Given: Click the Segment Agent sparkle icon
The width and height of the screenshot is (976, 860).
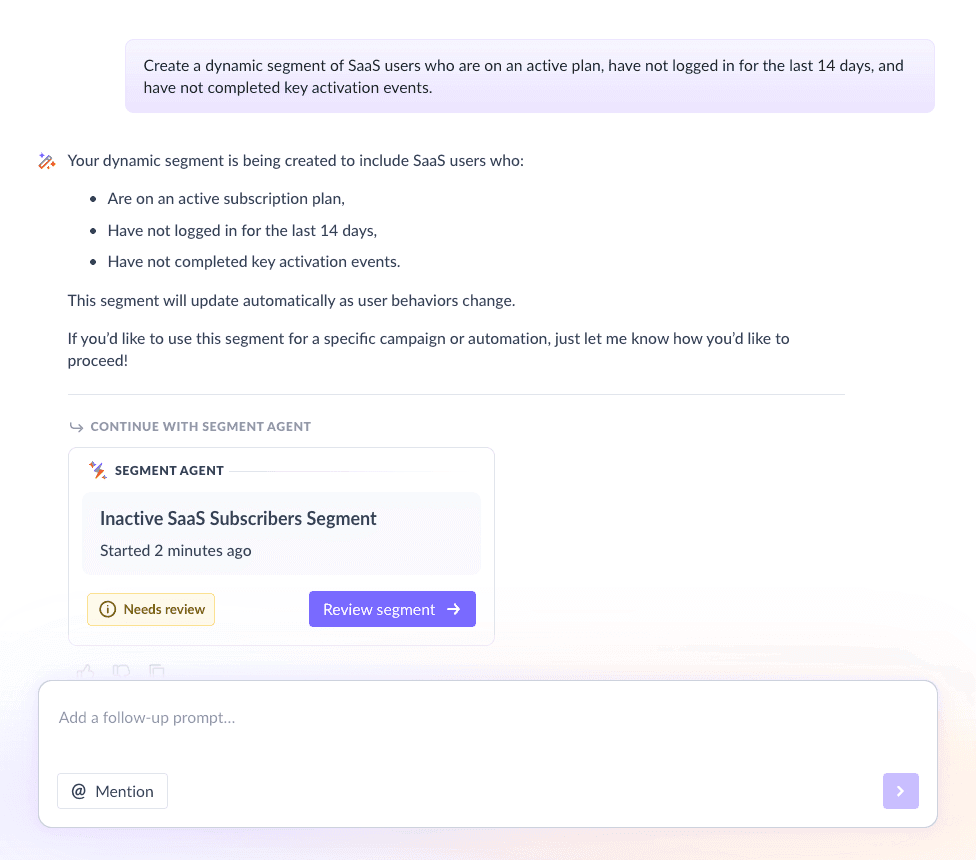Looking at the screenshot, I should [x=97, y=470].
